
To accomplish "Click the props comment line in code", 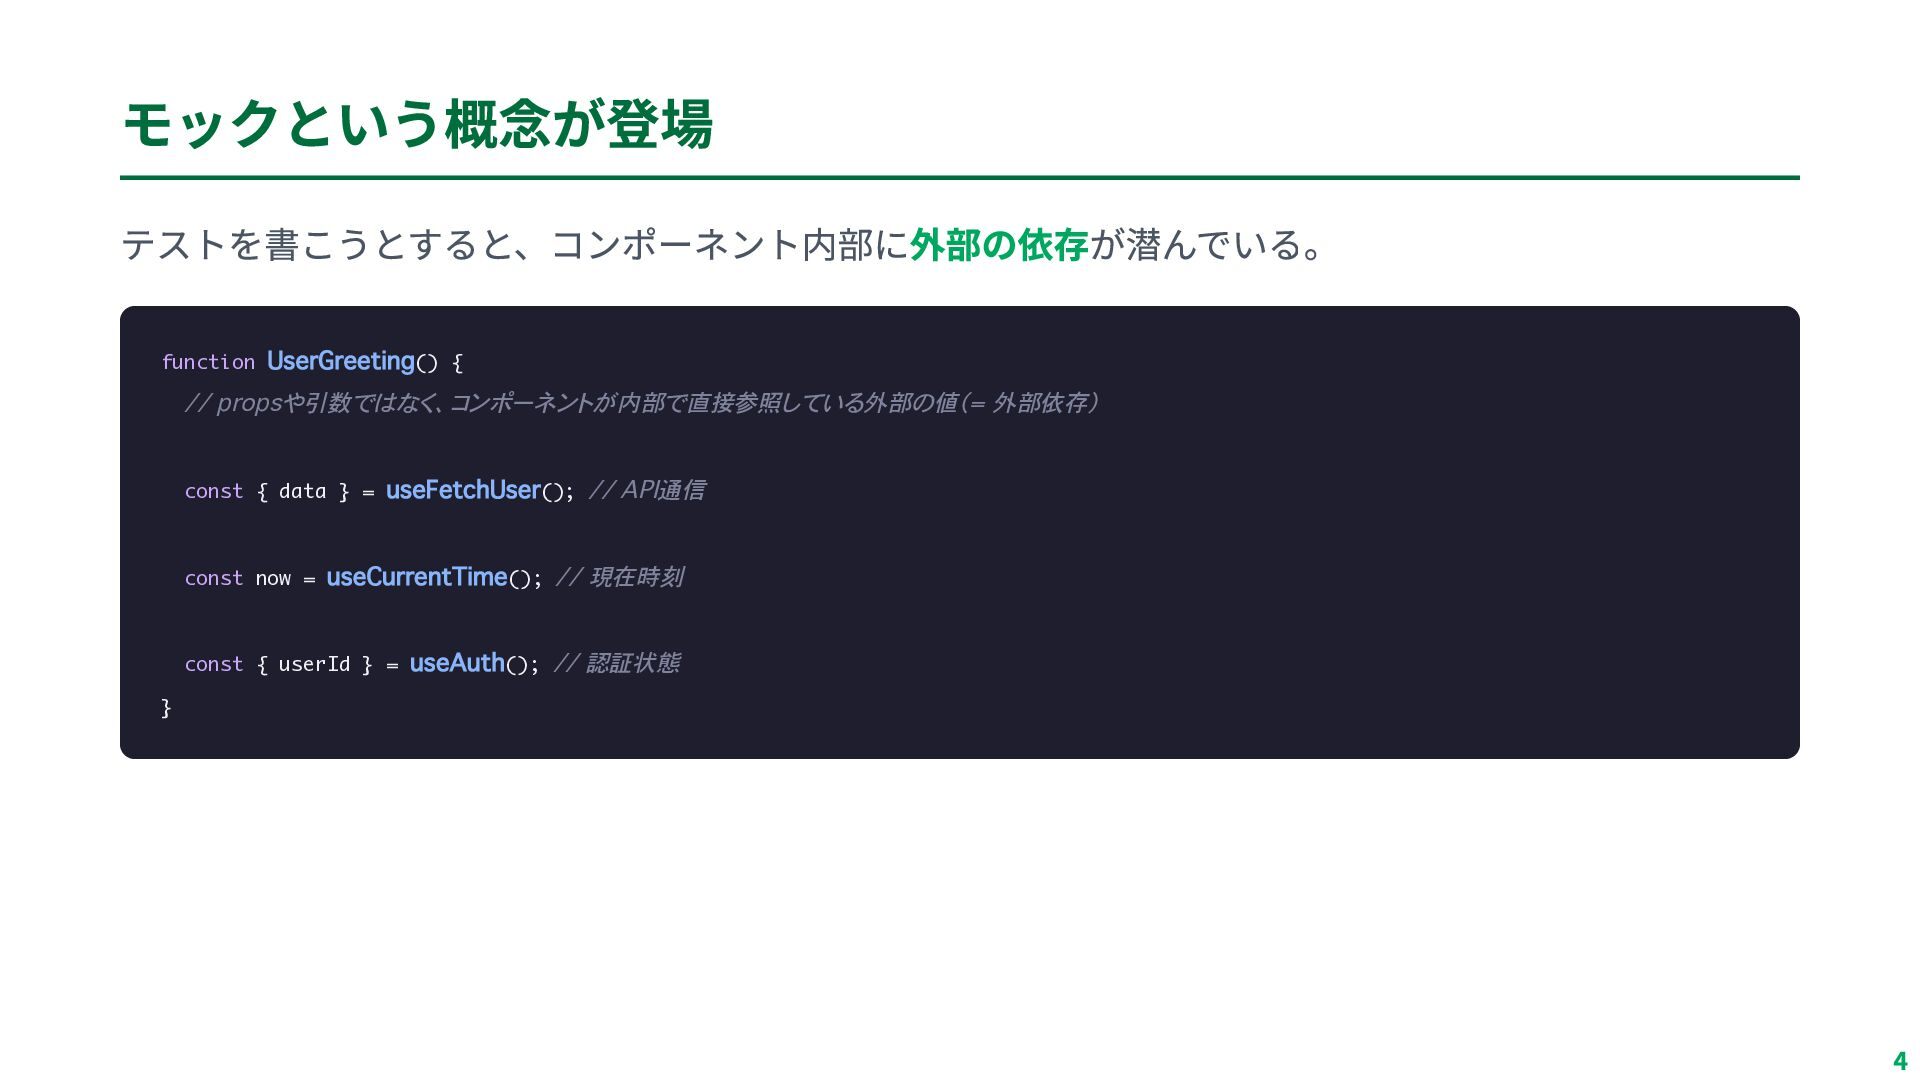I will 640,403.
